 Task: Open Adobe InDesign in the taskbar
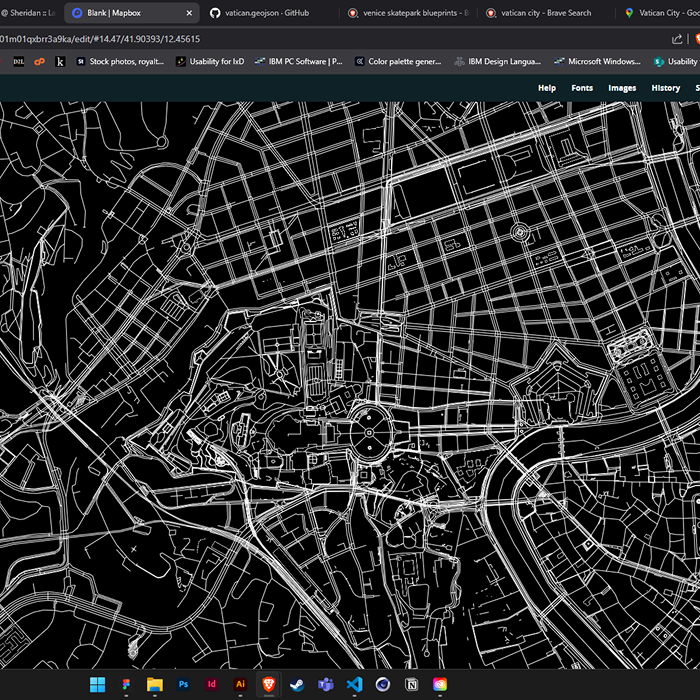pos(211,685)
